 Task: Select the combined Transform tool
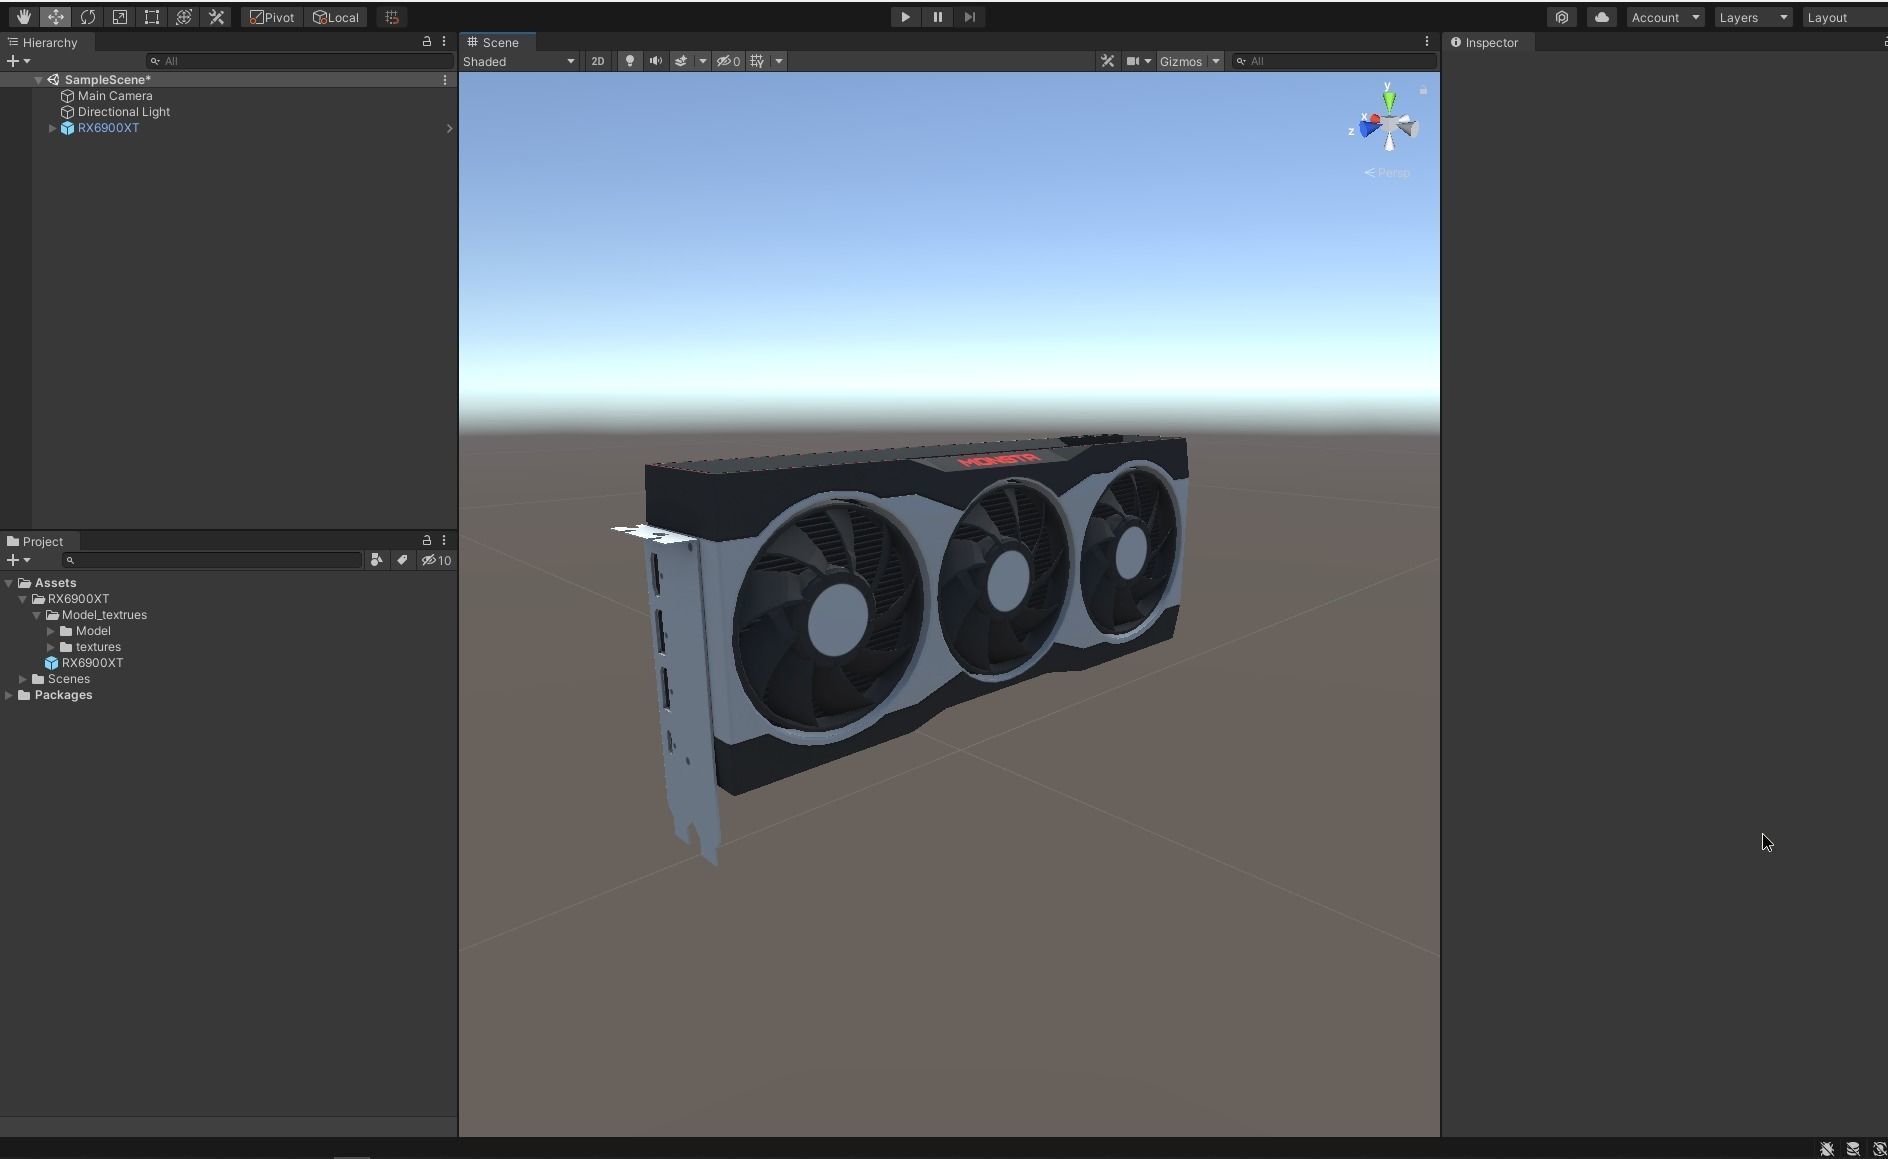click(x=183, y=17)
